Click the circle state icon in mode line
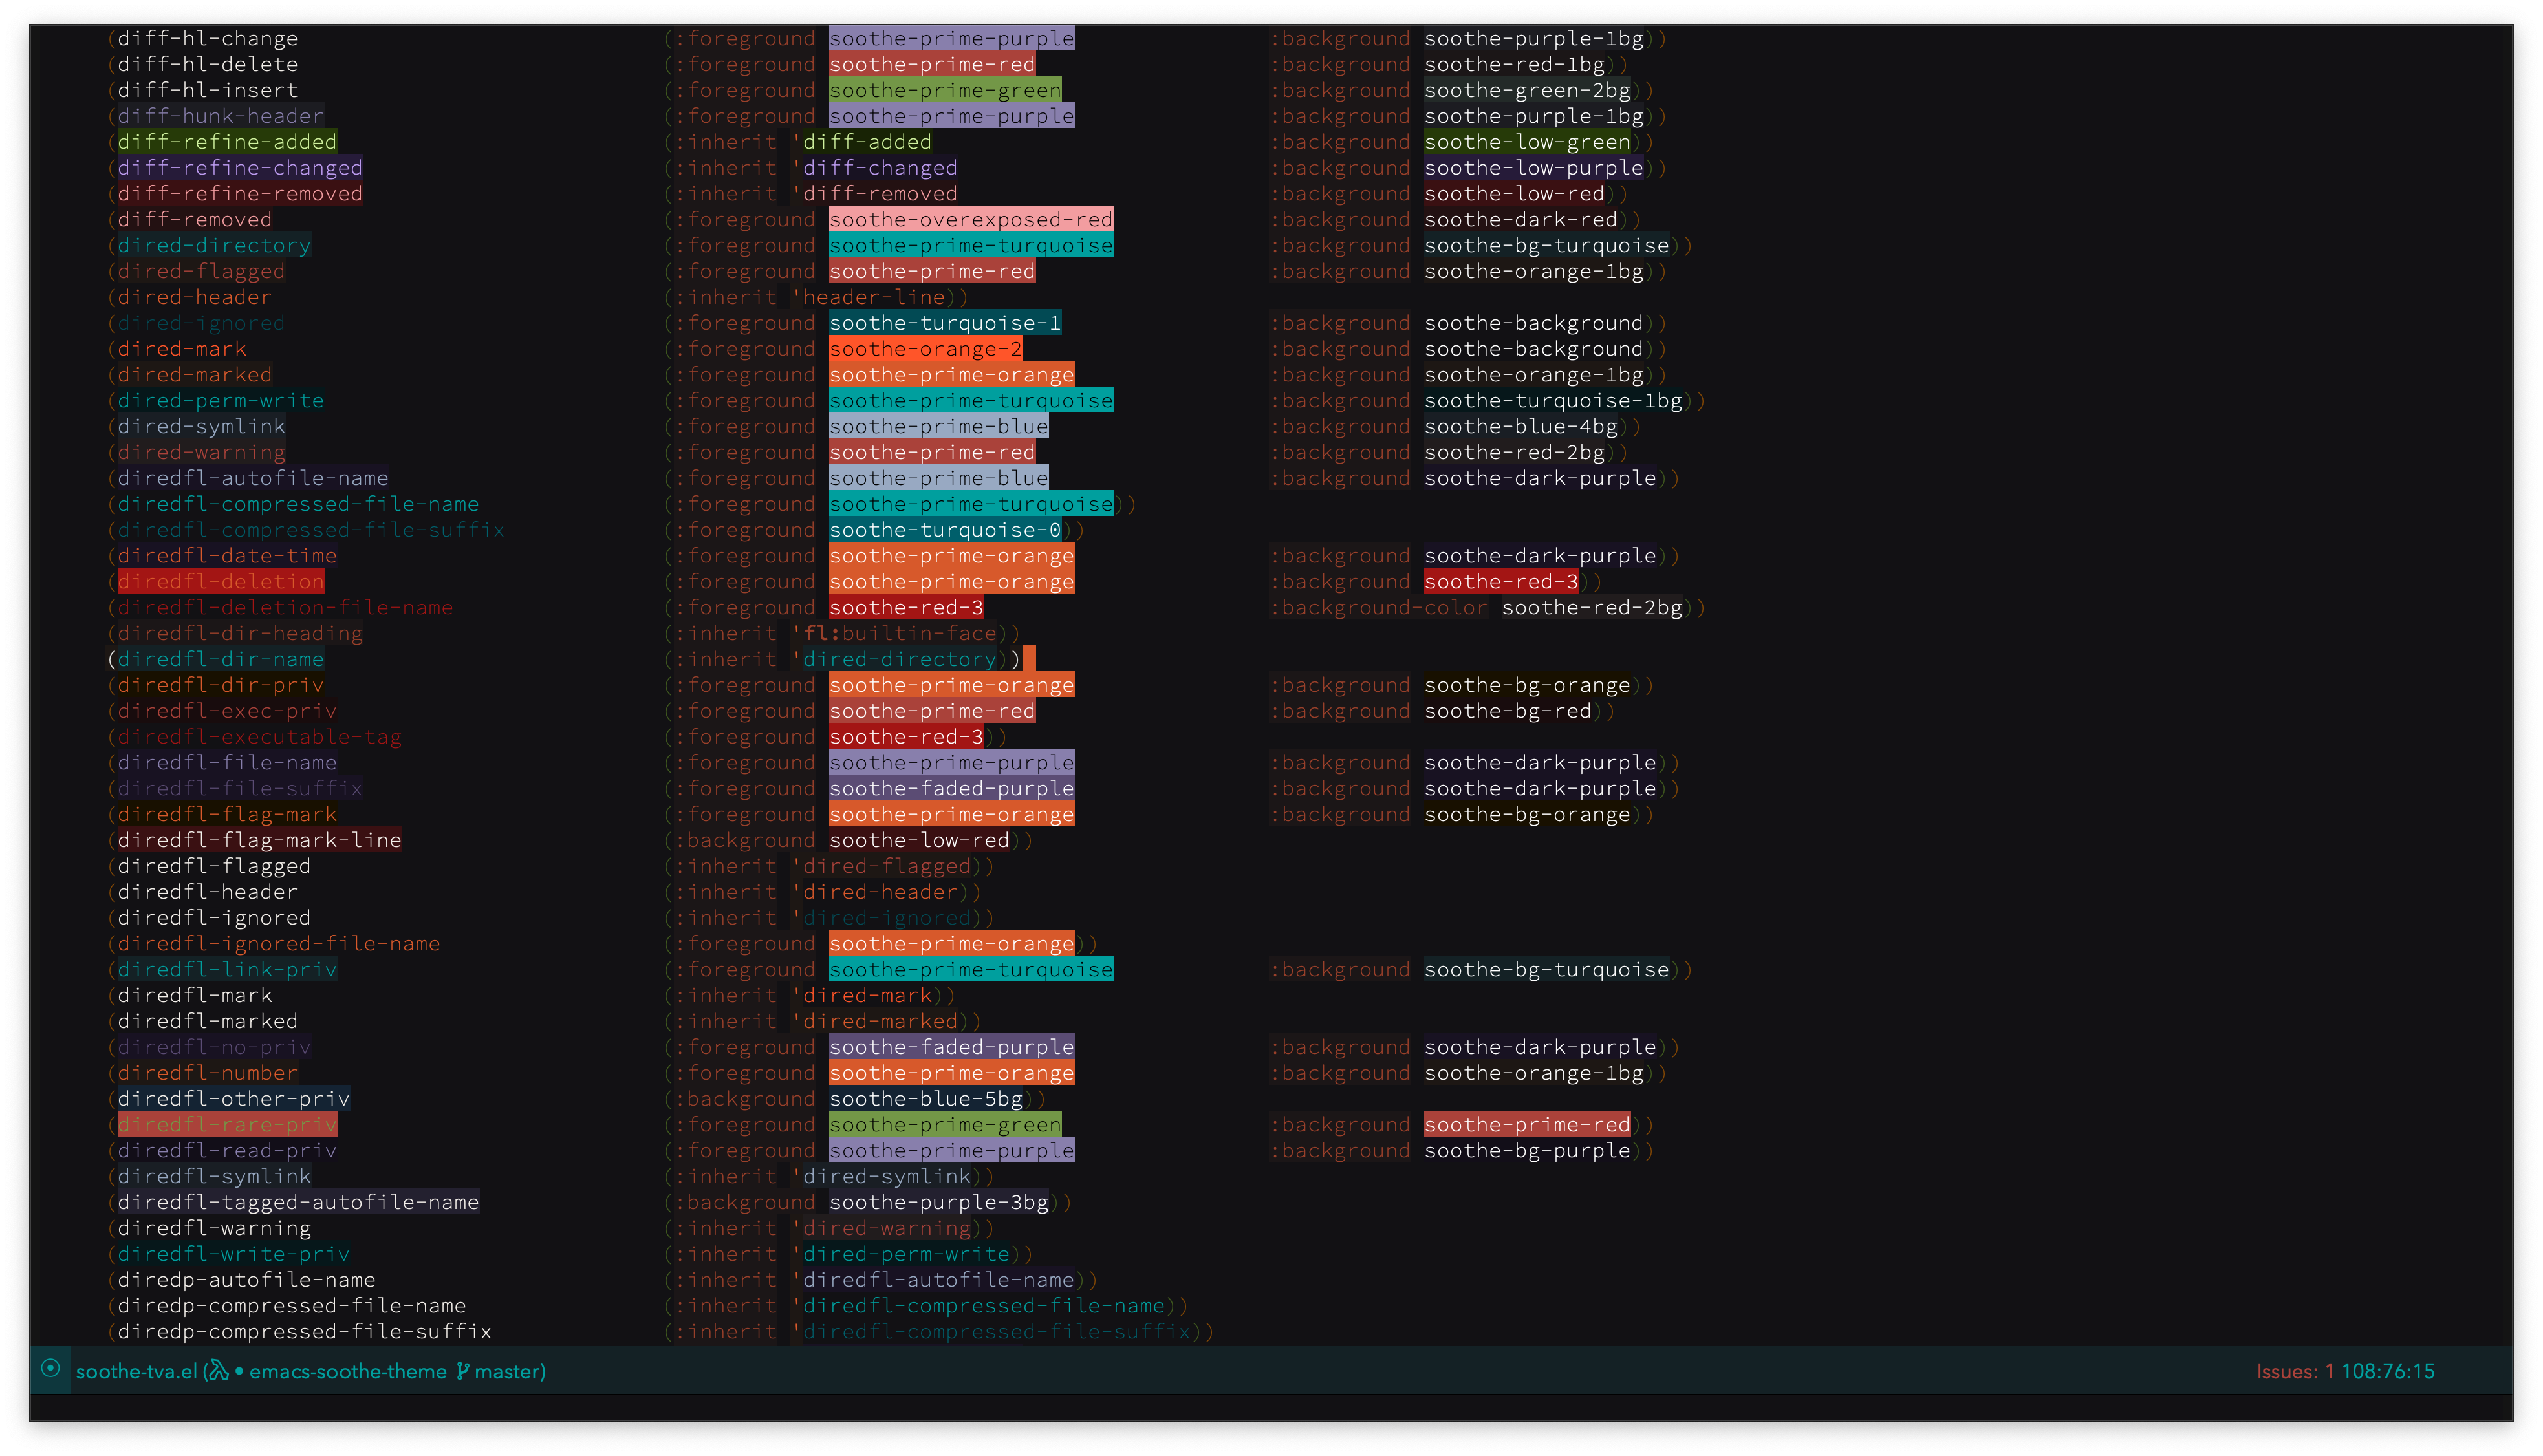 pyautogui.click(x=50, y=1369)
